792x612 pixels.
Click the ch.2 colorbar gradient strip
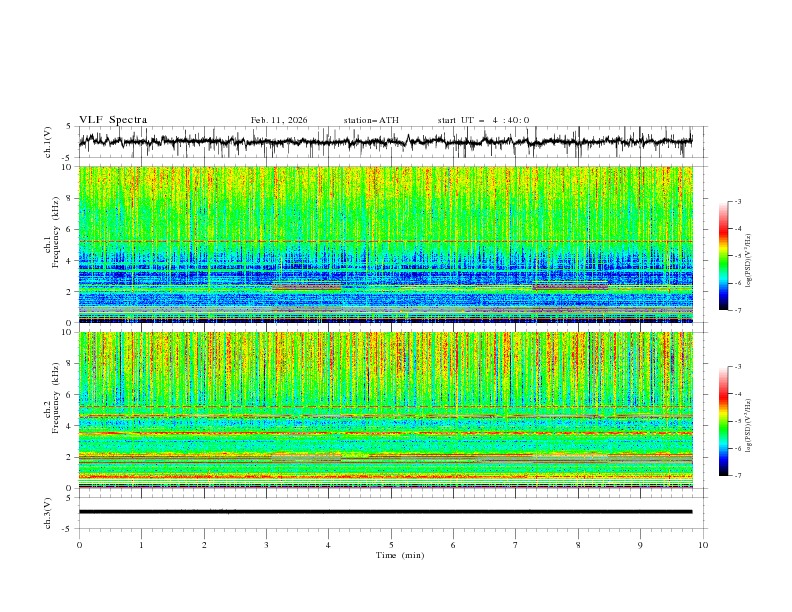[x=723, y=421]
